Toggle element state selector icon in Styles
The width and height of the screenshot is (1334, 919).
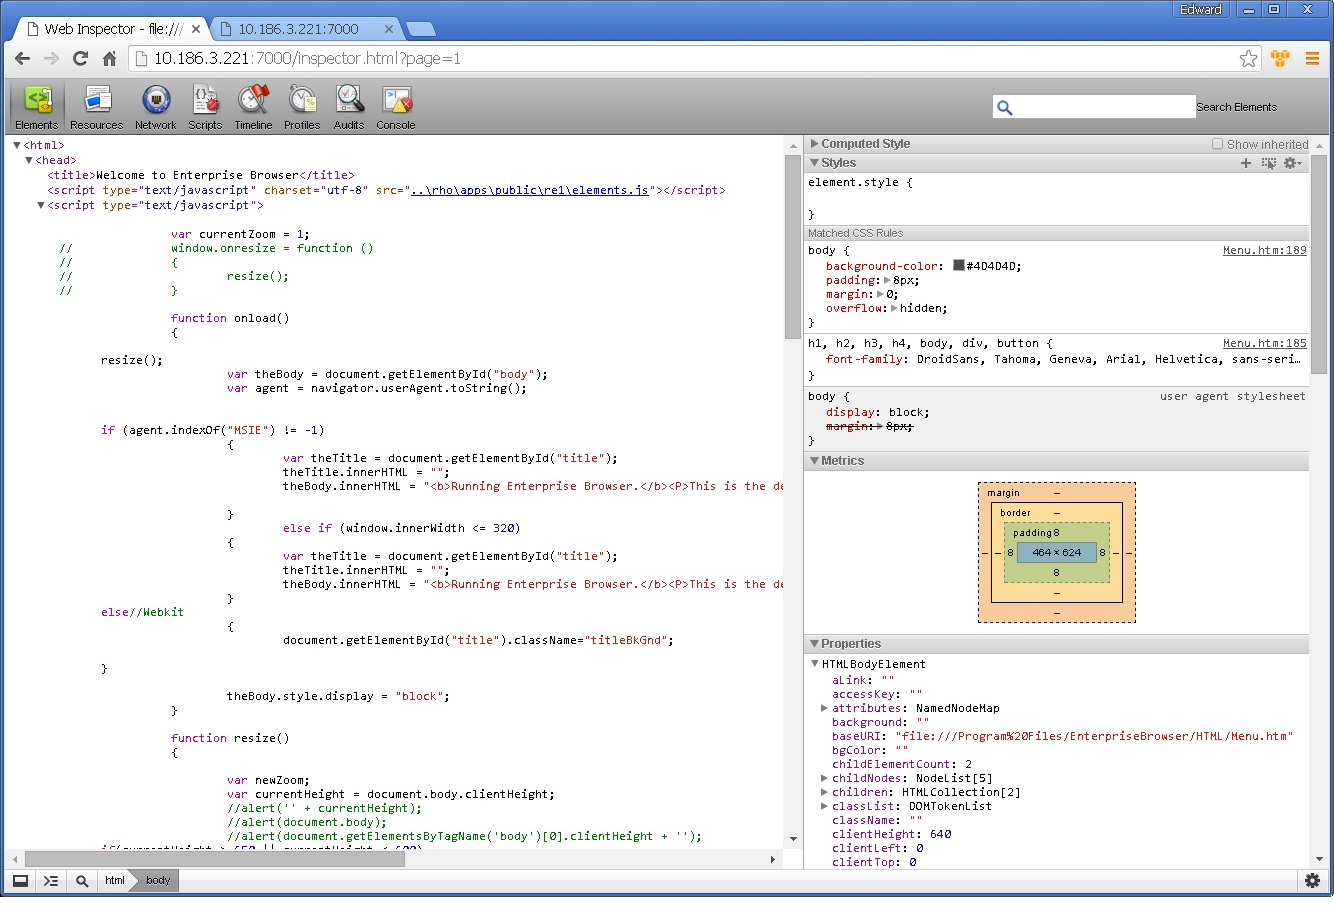click(x=1269, y=163)
